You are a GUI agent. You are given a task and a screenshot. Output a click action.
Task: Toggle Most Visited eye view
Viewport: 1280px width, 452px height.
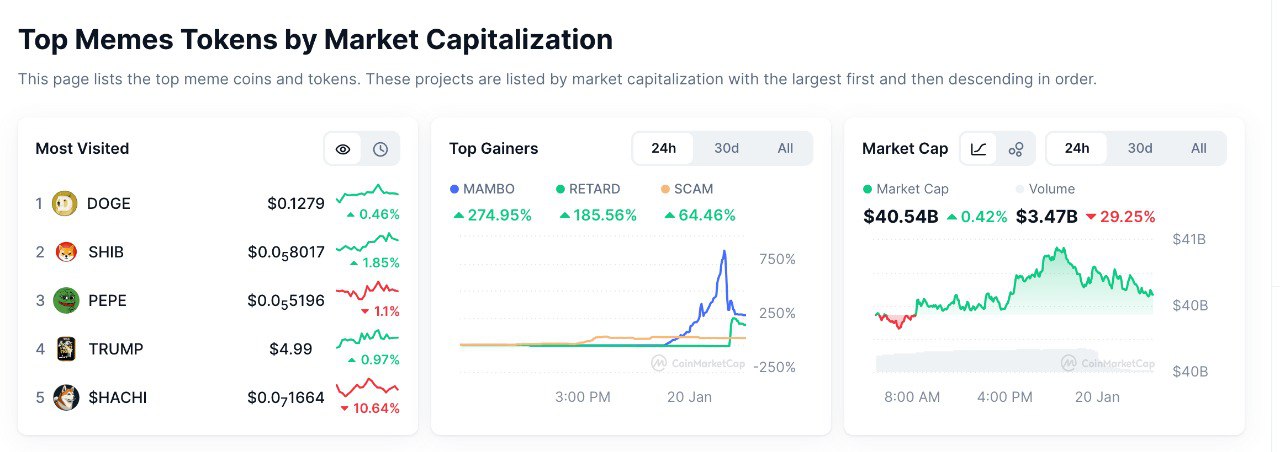(343, 149)
